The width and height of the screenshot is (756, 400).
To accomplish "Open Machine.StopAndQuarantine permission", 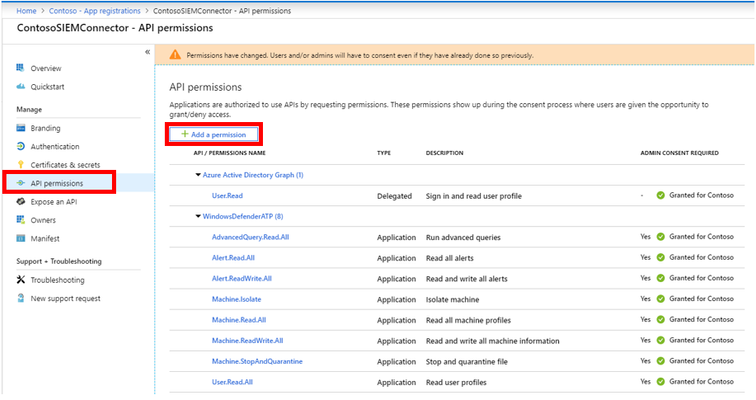I will 257,361.
